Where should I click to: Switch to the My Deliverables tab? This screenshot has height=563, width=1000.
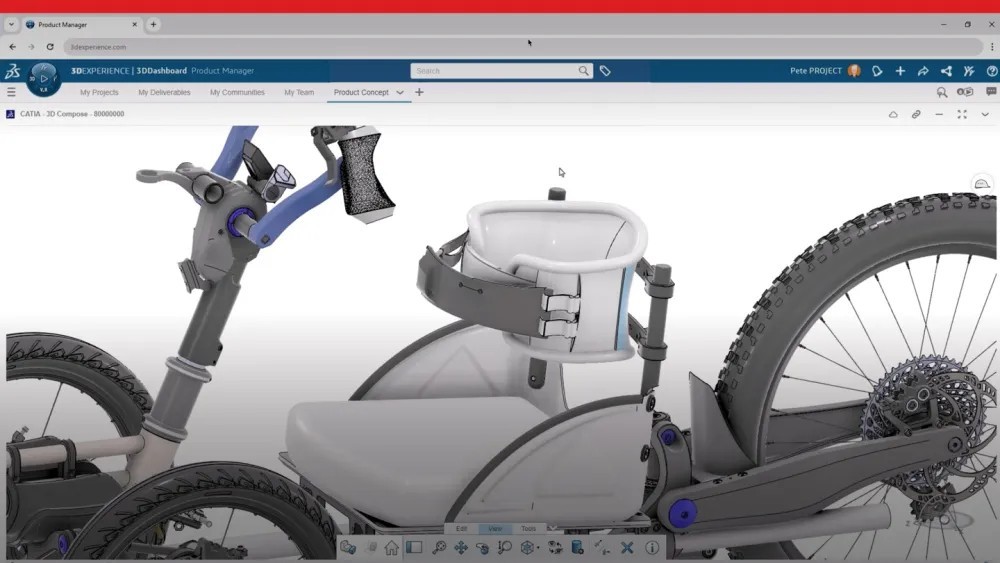(164, 92)
